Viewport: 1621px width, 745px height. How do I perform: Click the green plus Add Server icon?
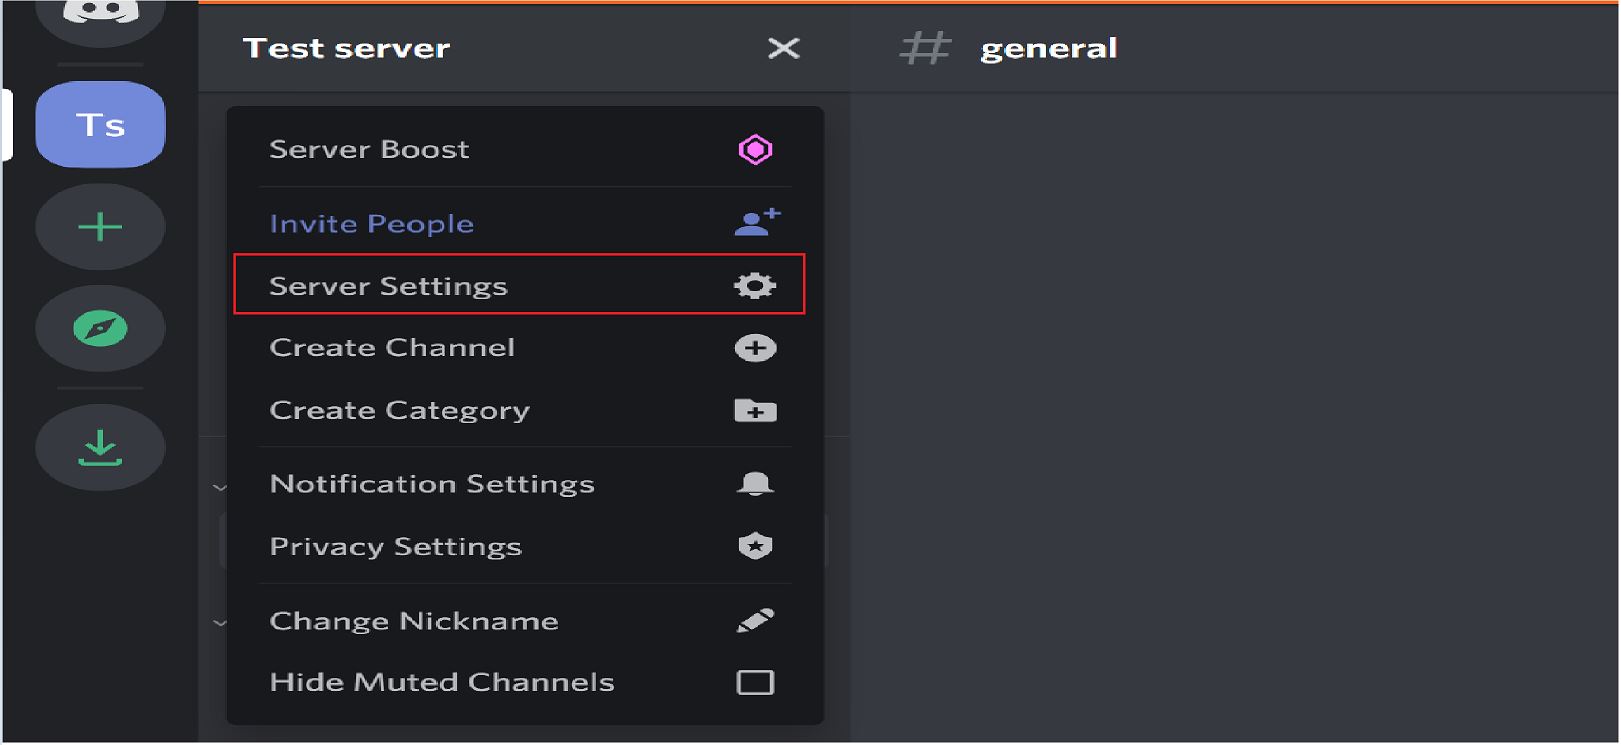(100, 228)
